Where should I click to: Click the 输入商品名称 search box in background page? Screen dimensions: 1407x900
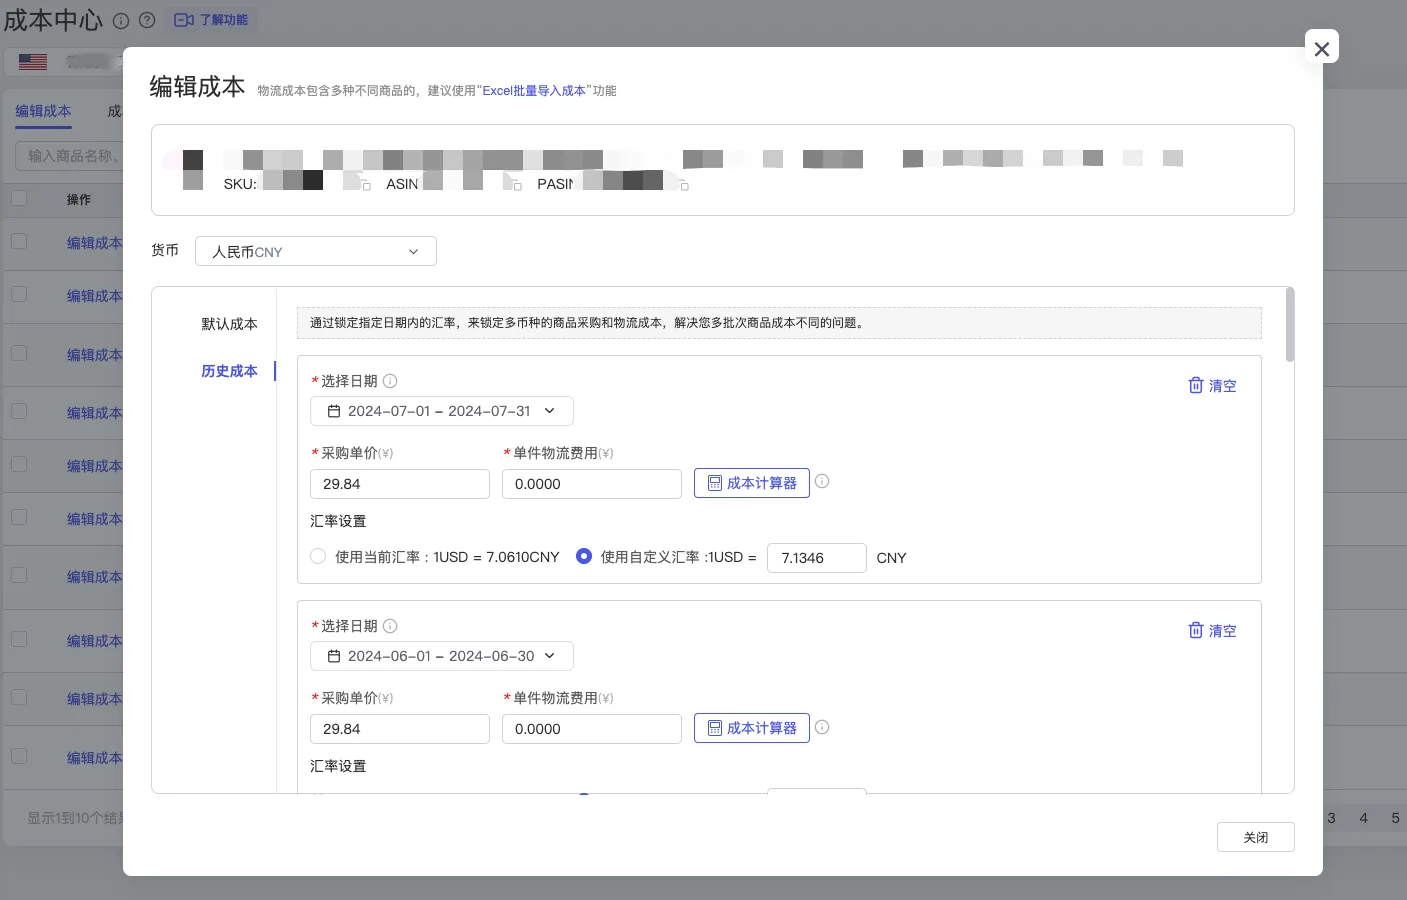[x=70, y=156]
